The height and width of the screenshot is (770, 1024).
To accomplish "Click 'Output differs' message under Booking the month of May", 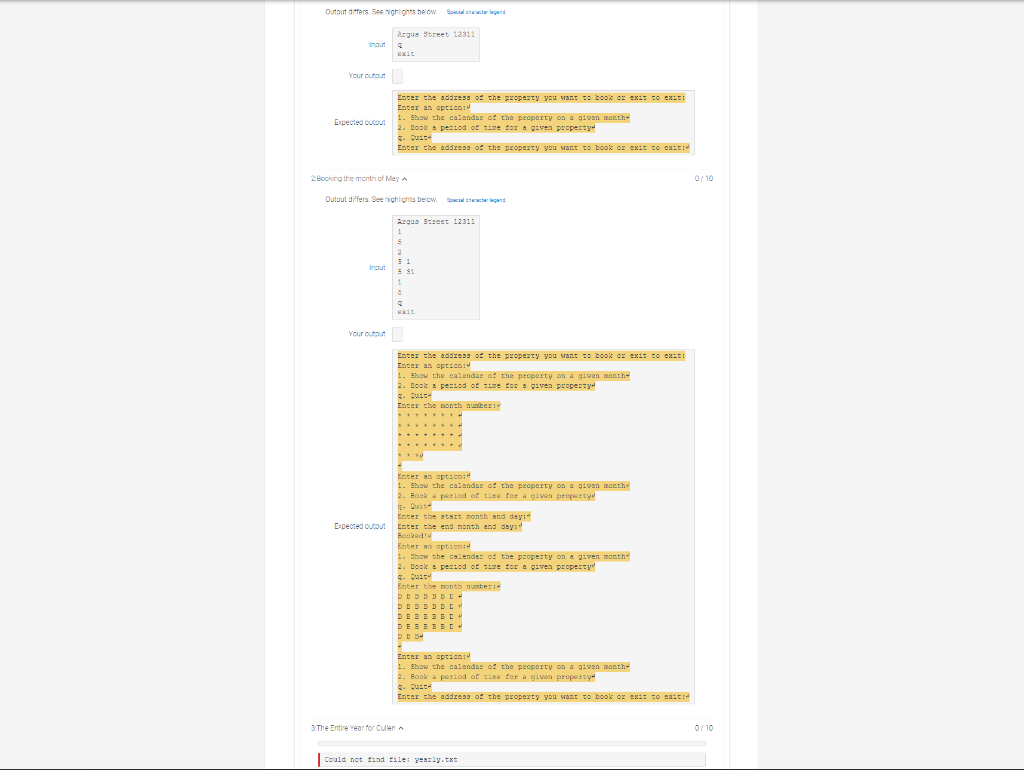I will tap(381, 199).
